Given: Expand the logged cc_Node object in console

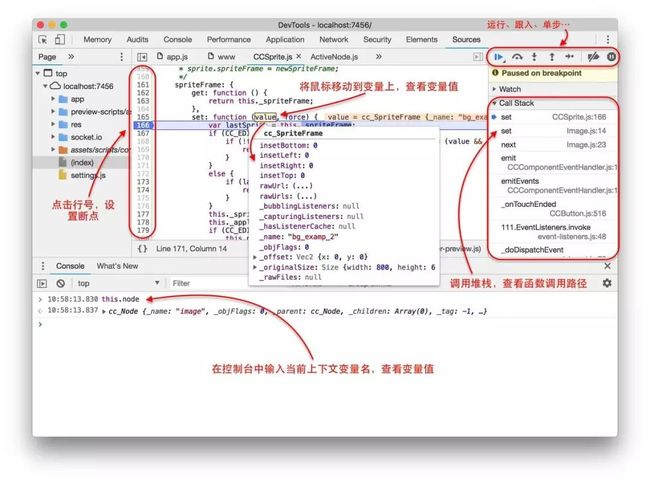Looking at the screenshot, I should [x=104, y=311].
